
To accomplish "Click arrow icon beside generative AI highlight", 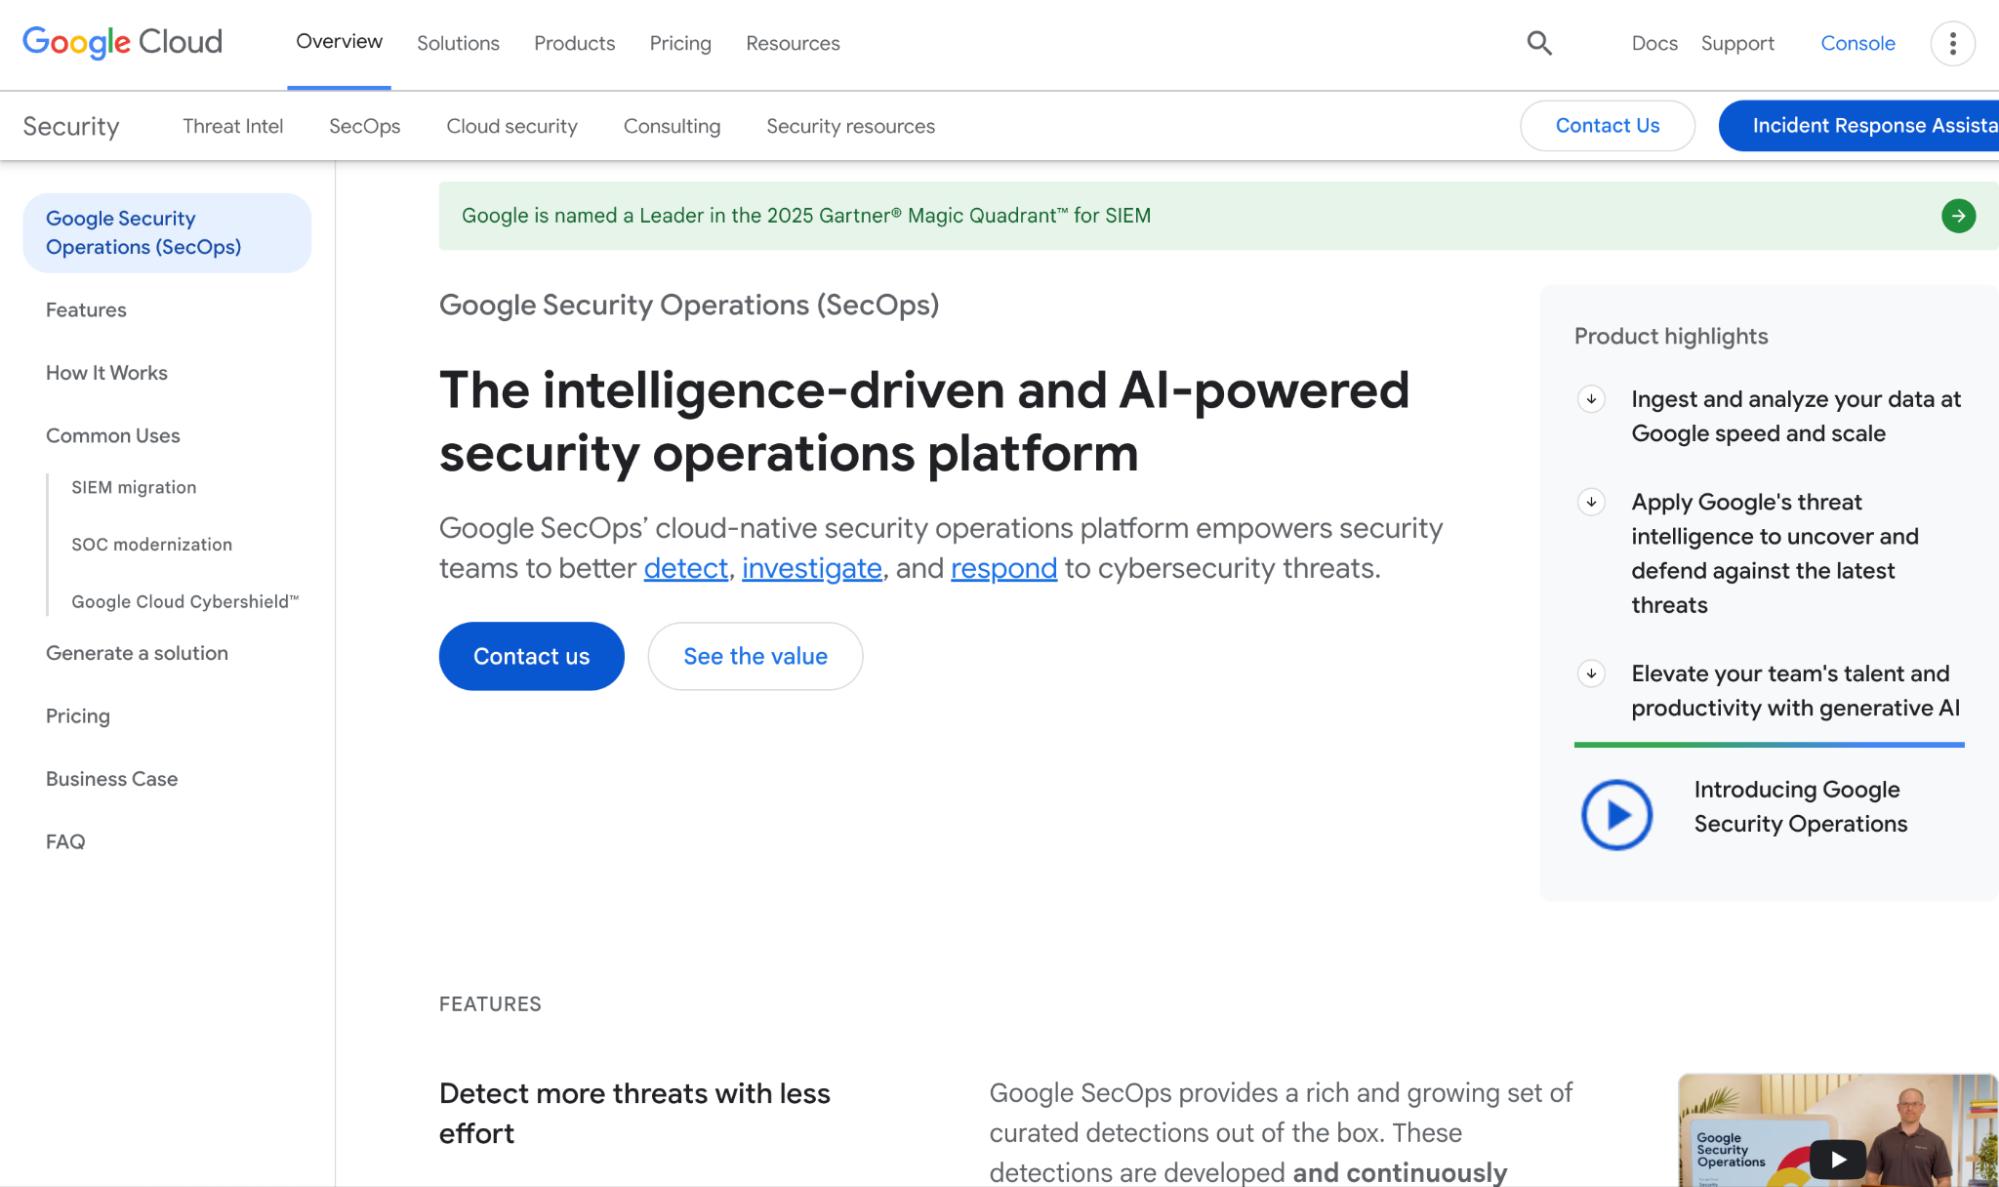I will 1590,674.
